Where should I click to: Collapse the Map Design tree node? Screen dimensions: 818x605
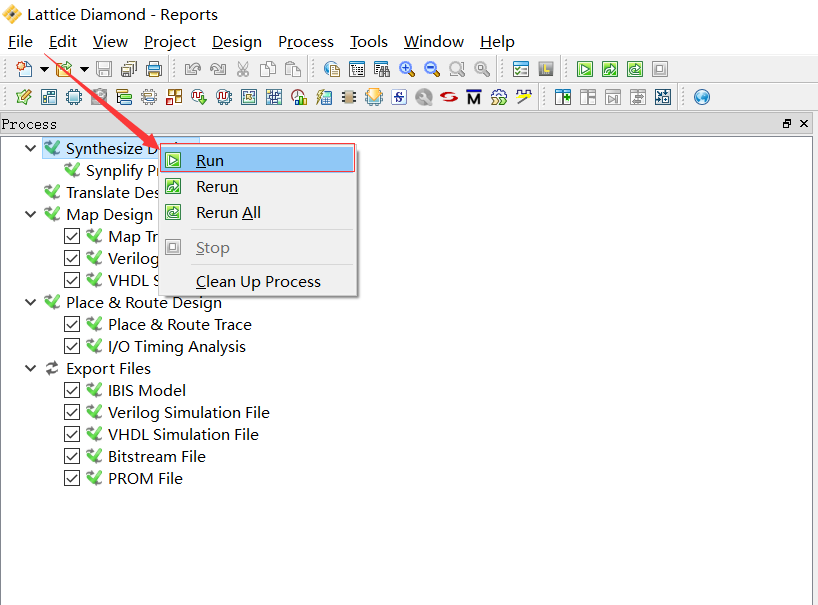[31, 214]
